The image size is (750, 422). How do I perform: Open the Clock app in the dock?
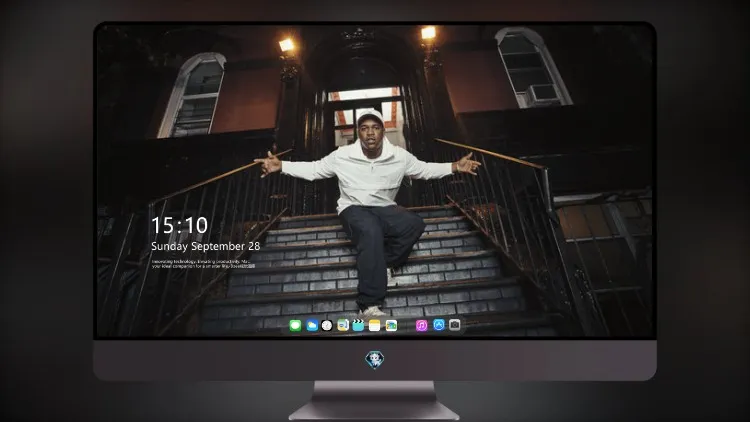pos(327,326)
